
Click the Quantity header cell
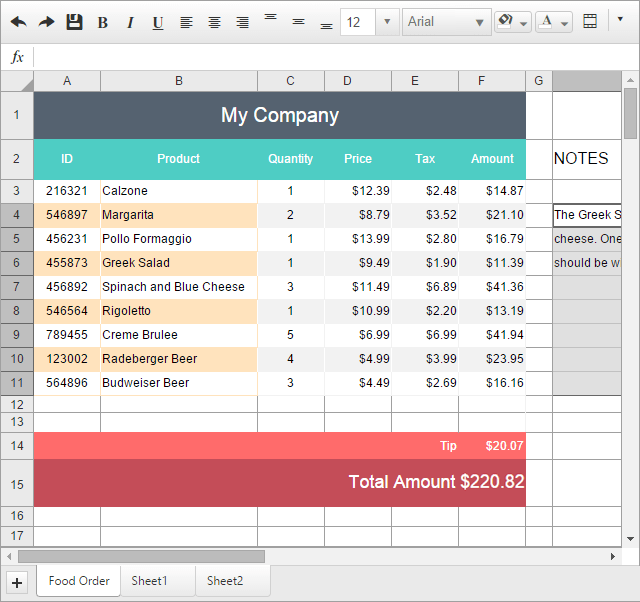pyautogui.click(x=291, y=159)
